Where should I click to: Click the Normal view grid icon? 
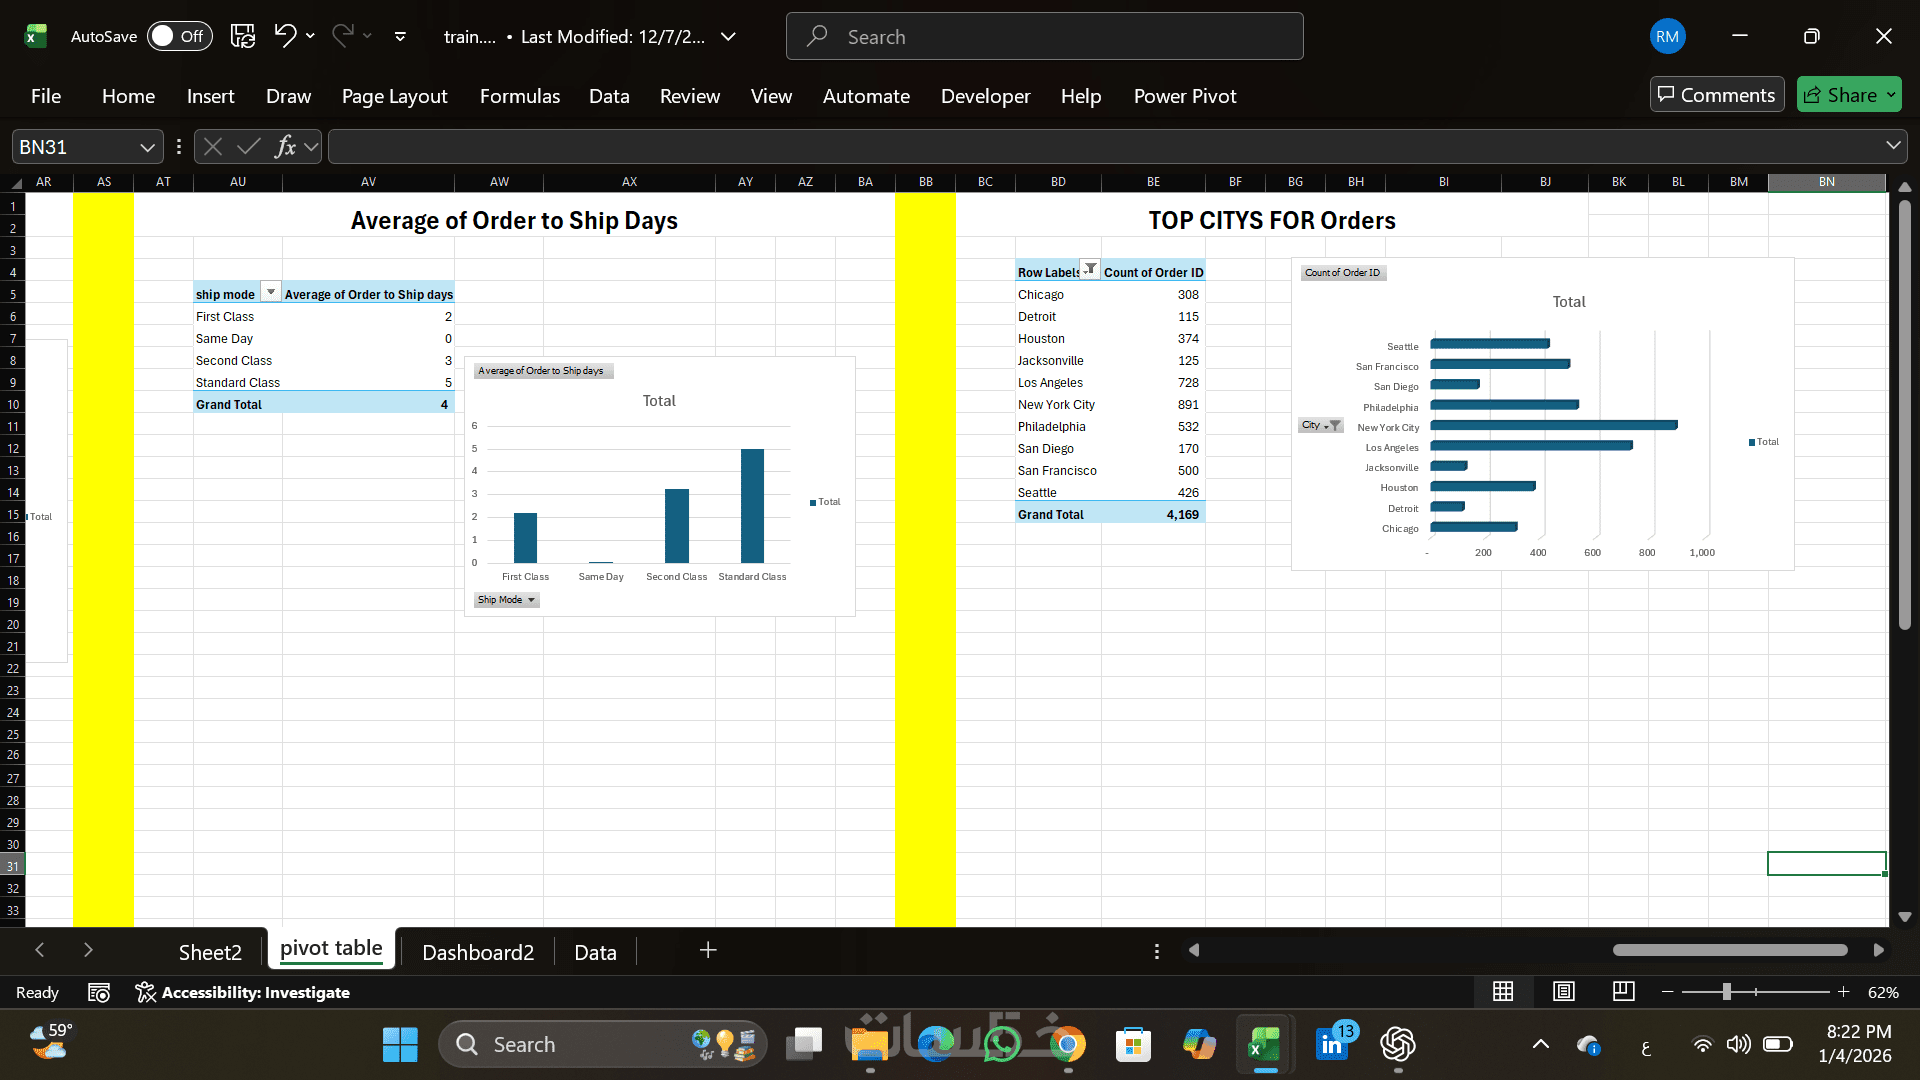point(1502,991)
